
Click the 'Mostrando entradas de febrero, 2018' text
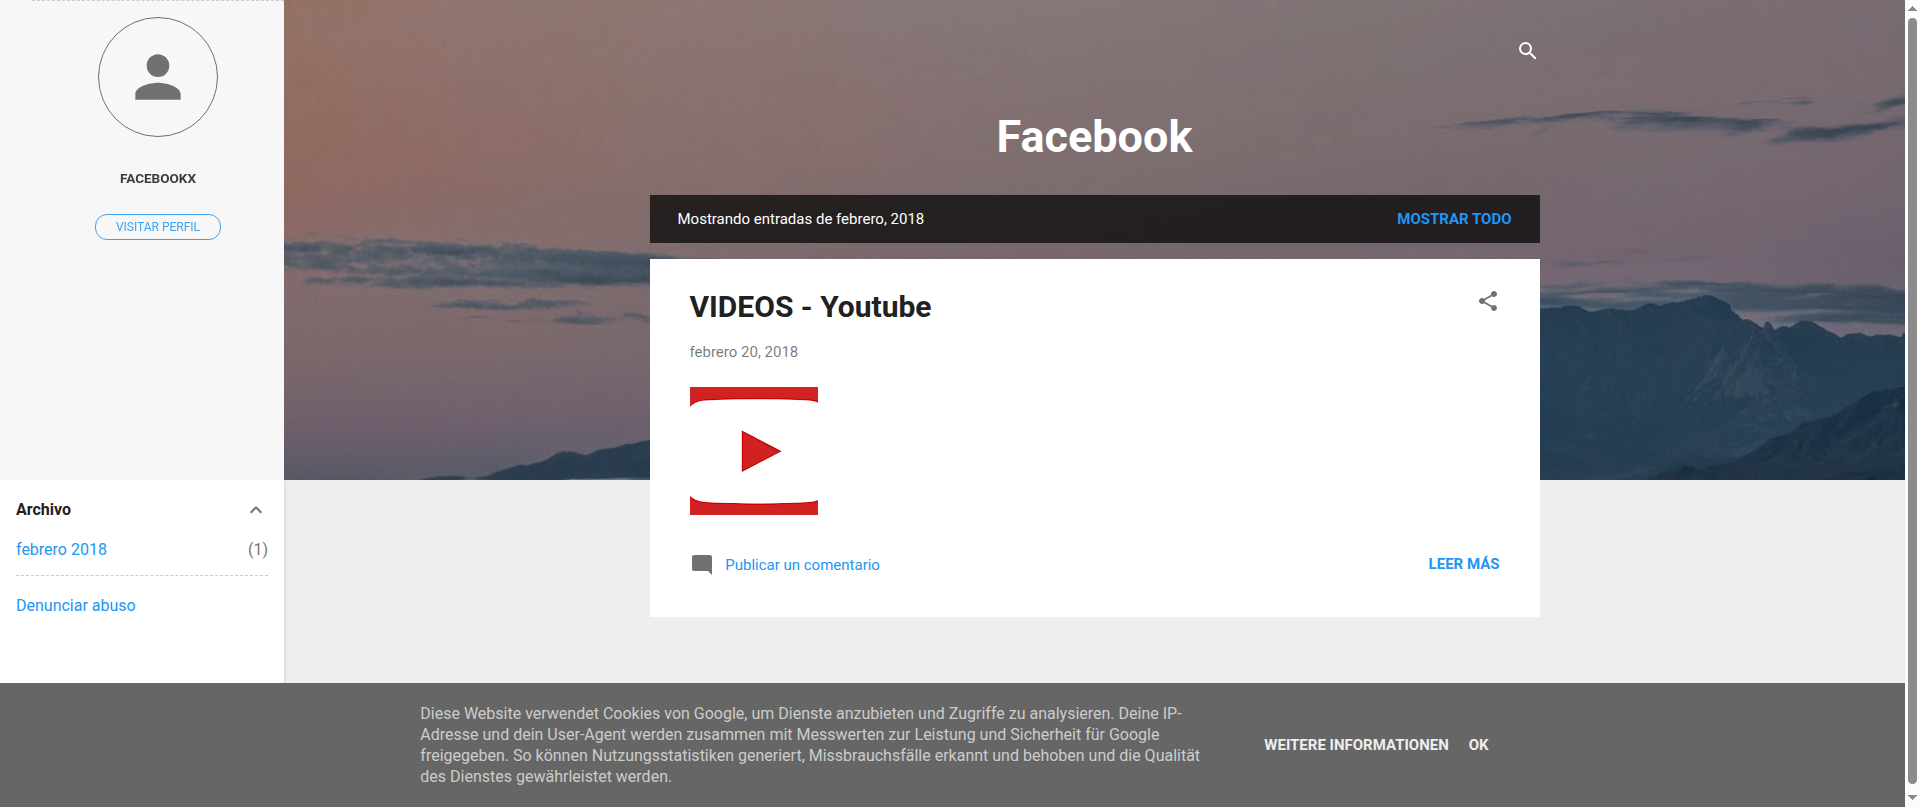tap(800, 219)
